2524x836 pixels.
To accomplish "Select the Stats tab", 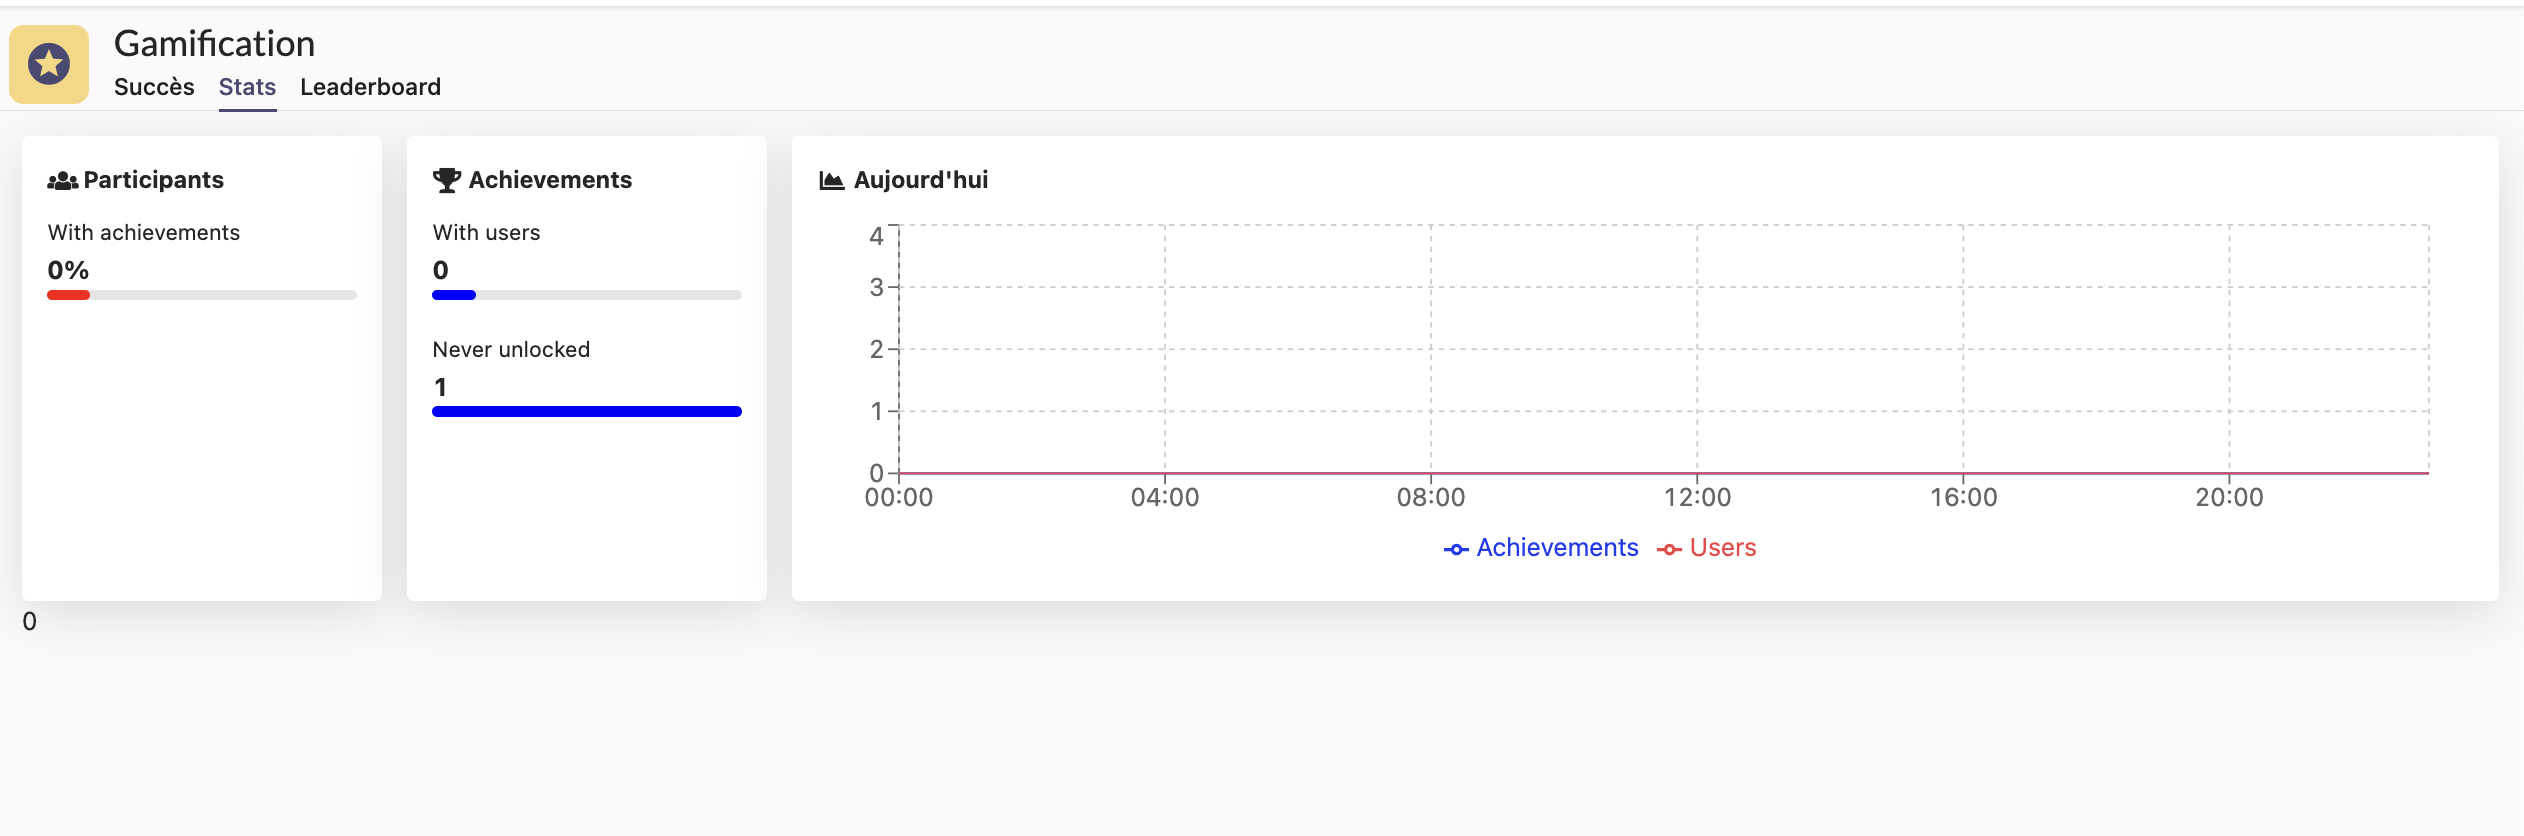I will (247, 87).
